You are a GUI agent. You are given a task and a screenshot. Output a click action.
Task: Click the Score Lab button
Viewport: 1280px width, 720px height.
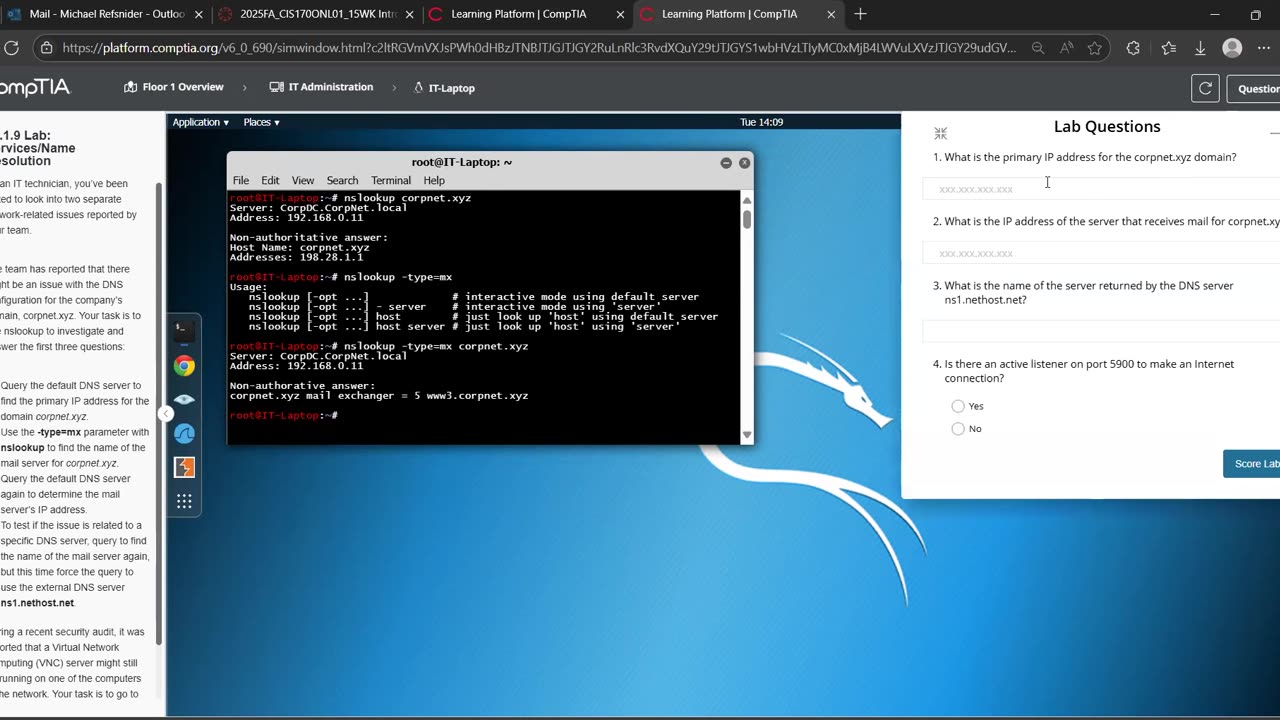click(1252, 463)
